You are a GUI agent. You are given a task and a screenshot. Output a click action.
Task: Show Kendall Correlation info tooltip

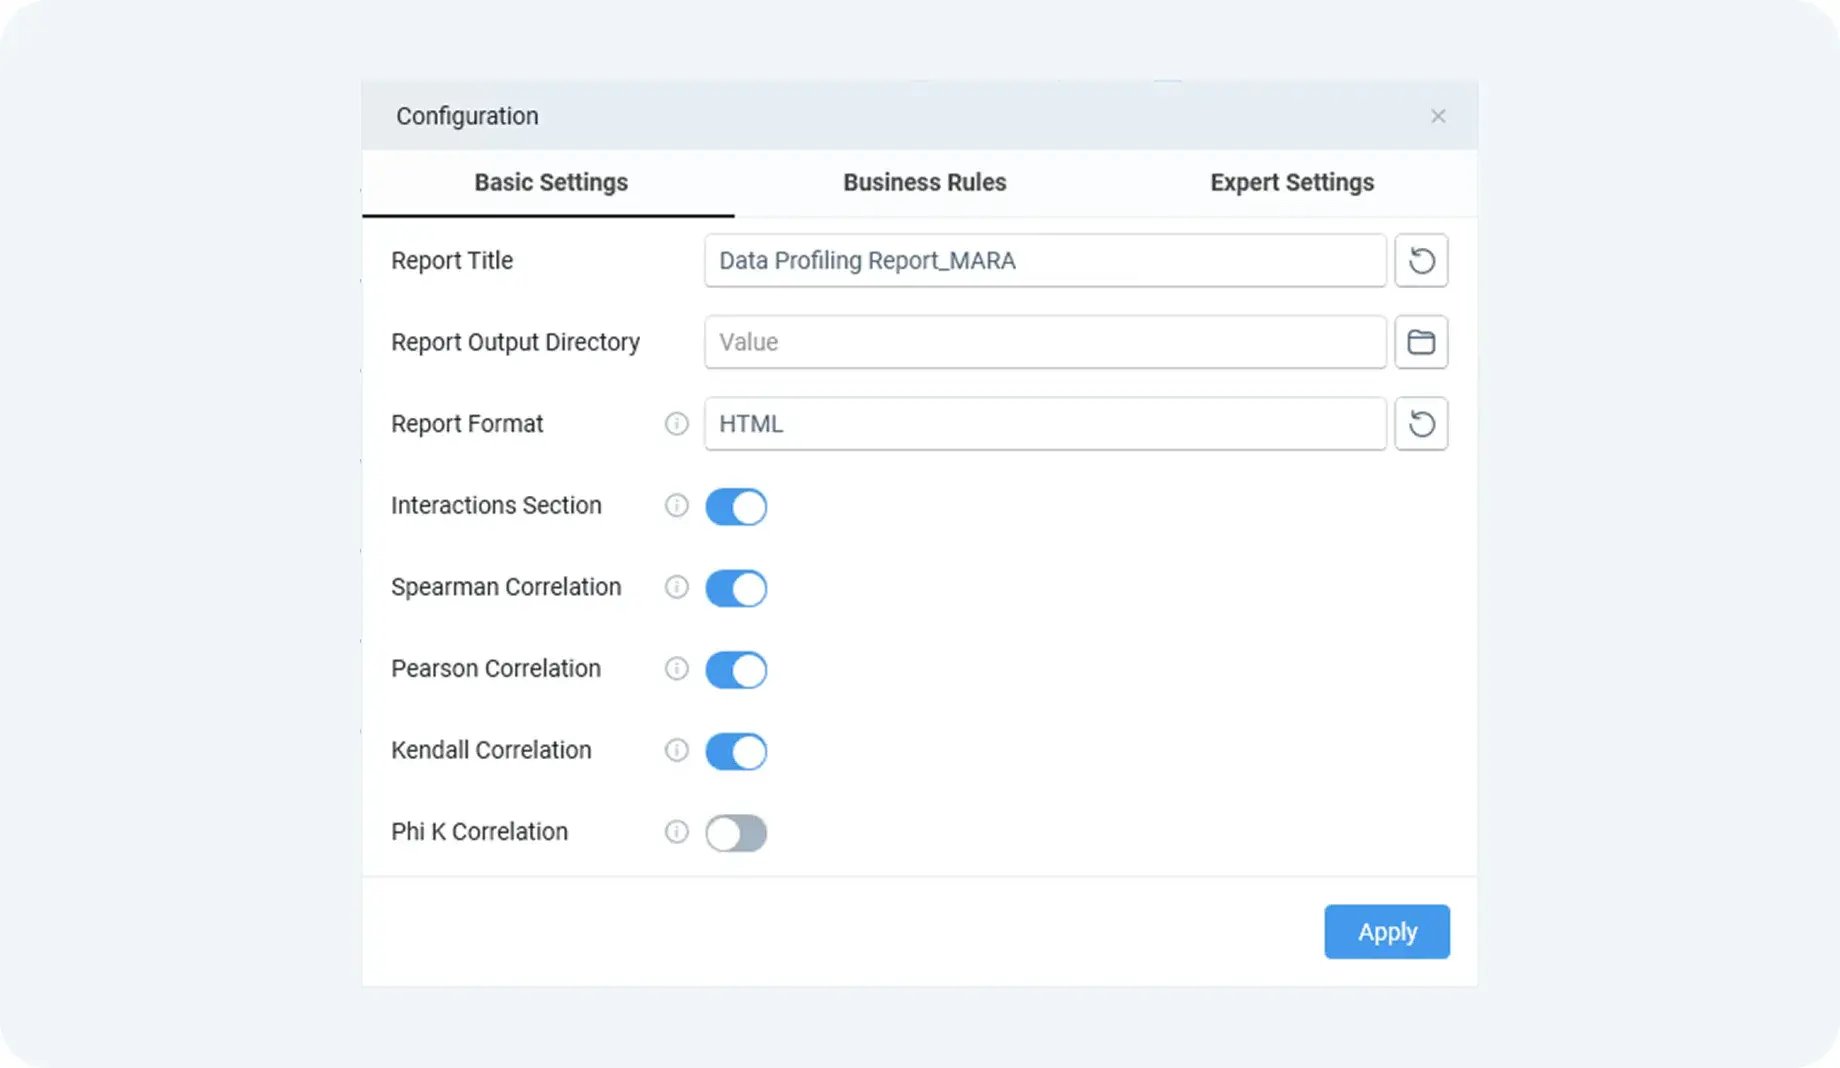677,750
